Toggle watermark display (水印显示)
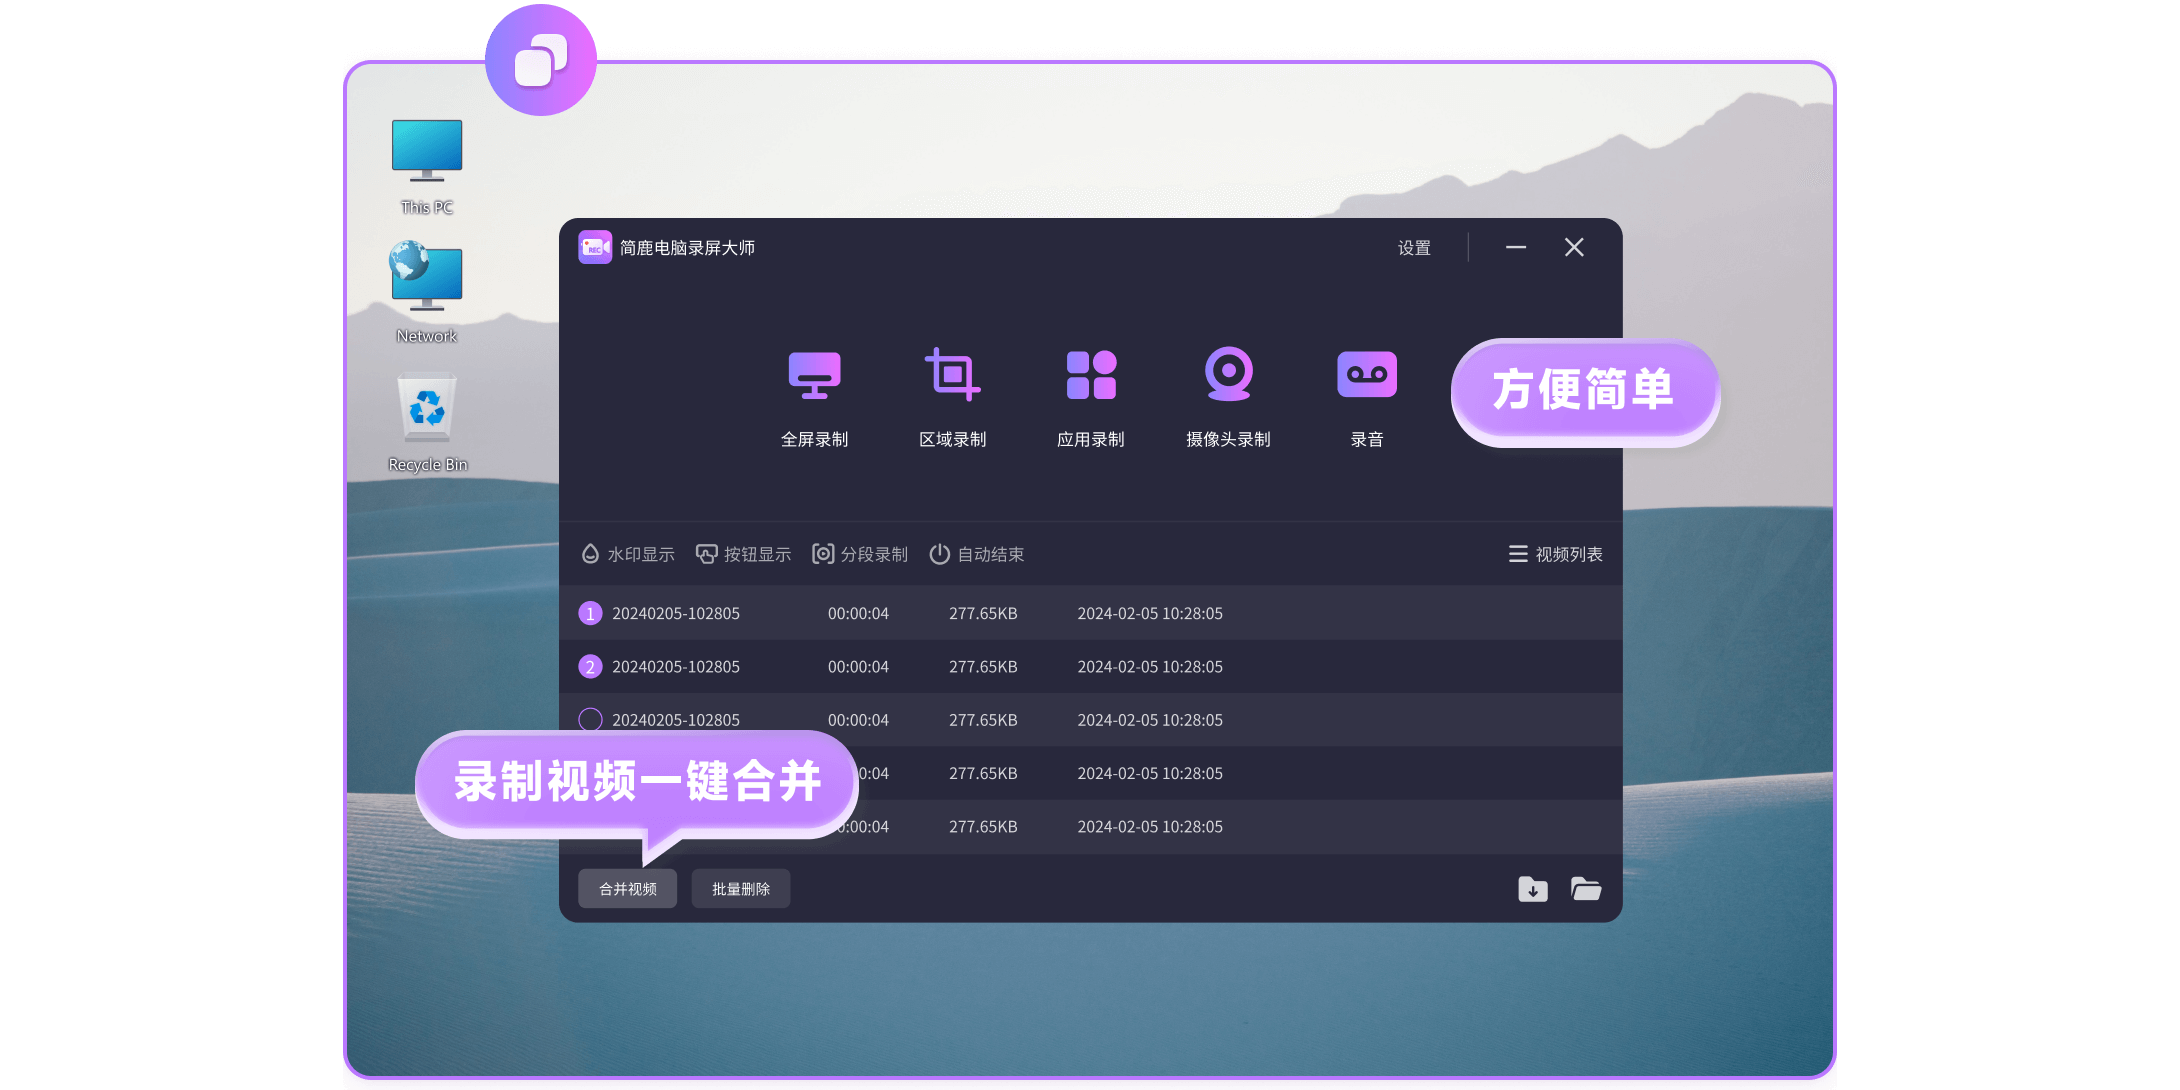This screenshot has height=1090, width=2180. click(x=628, y=554)
